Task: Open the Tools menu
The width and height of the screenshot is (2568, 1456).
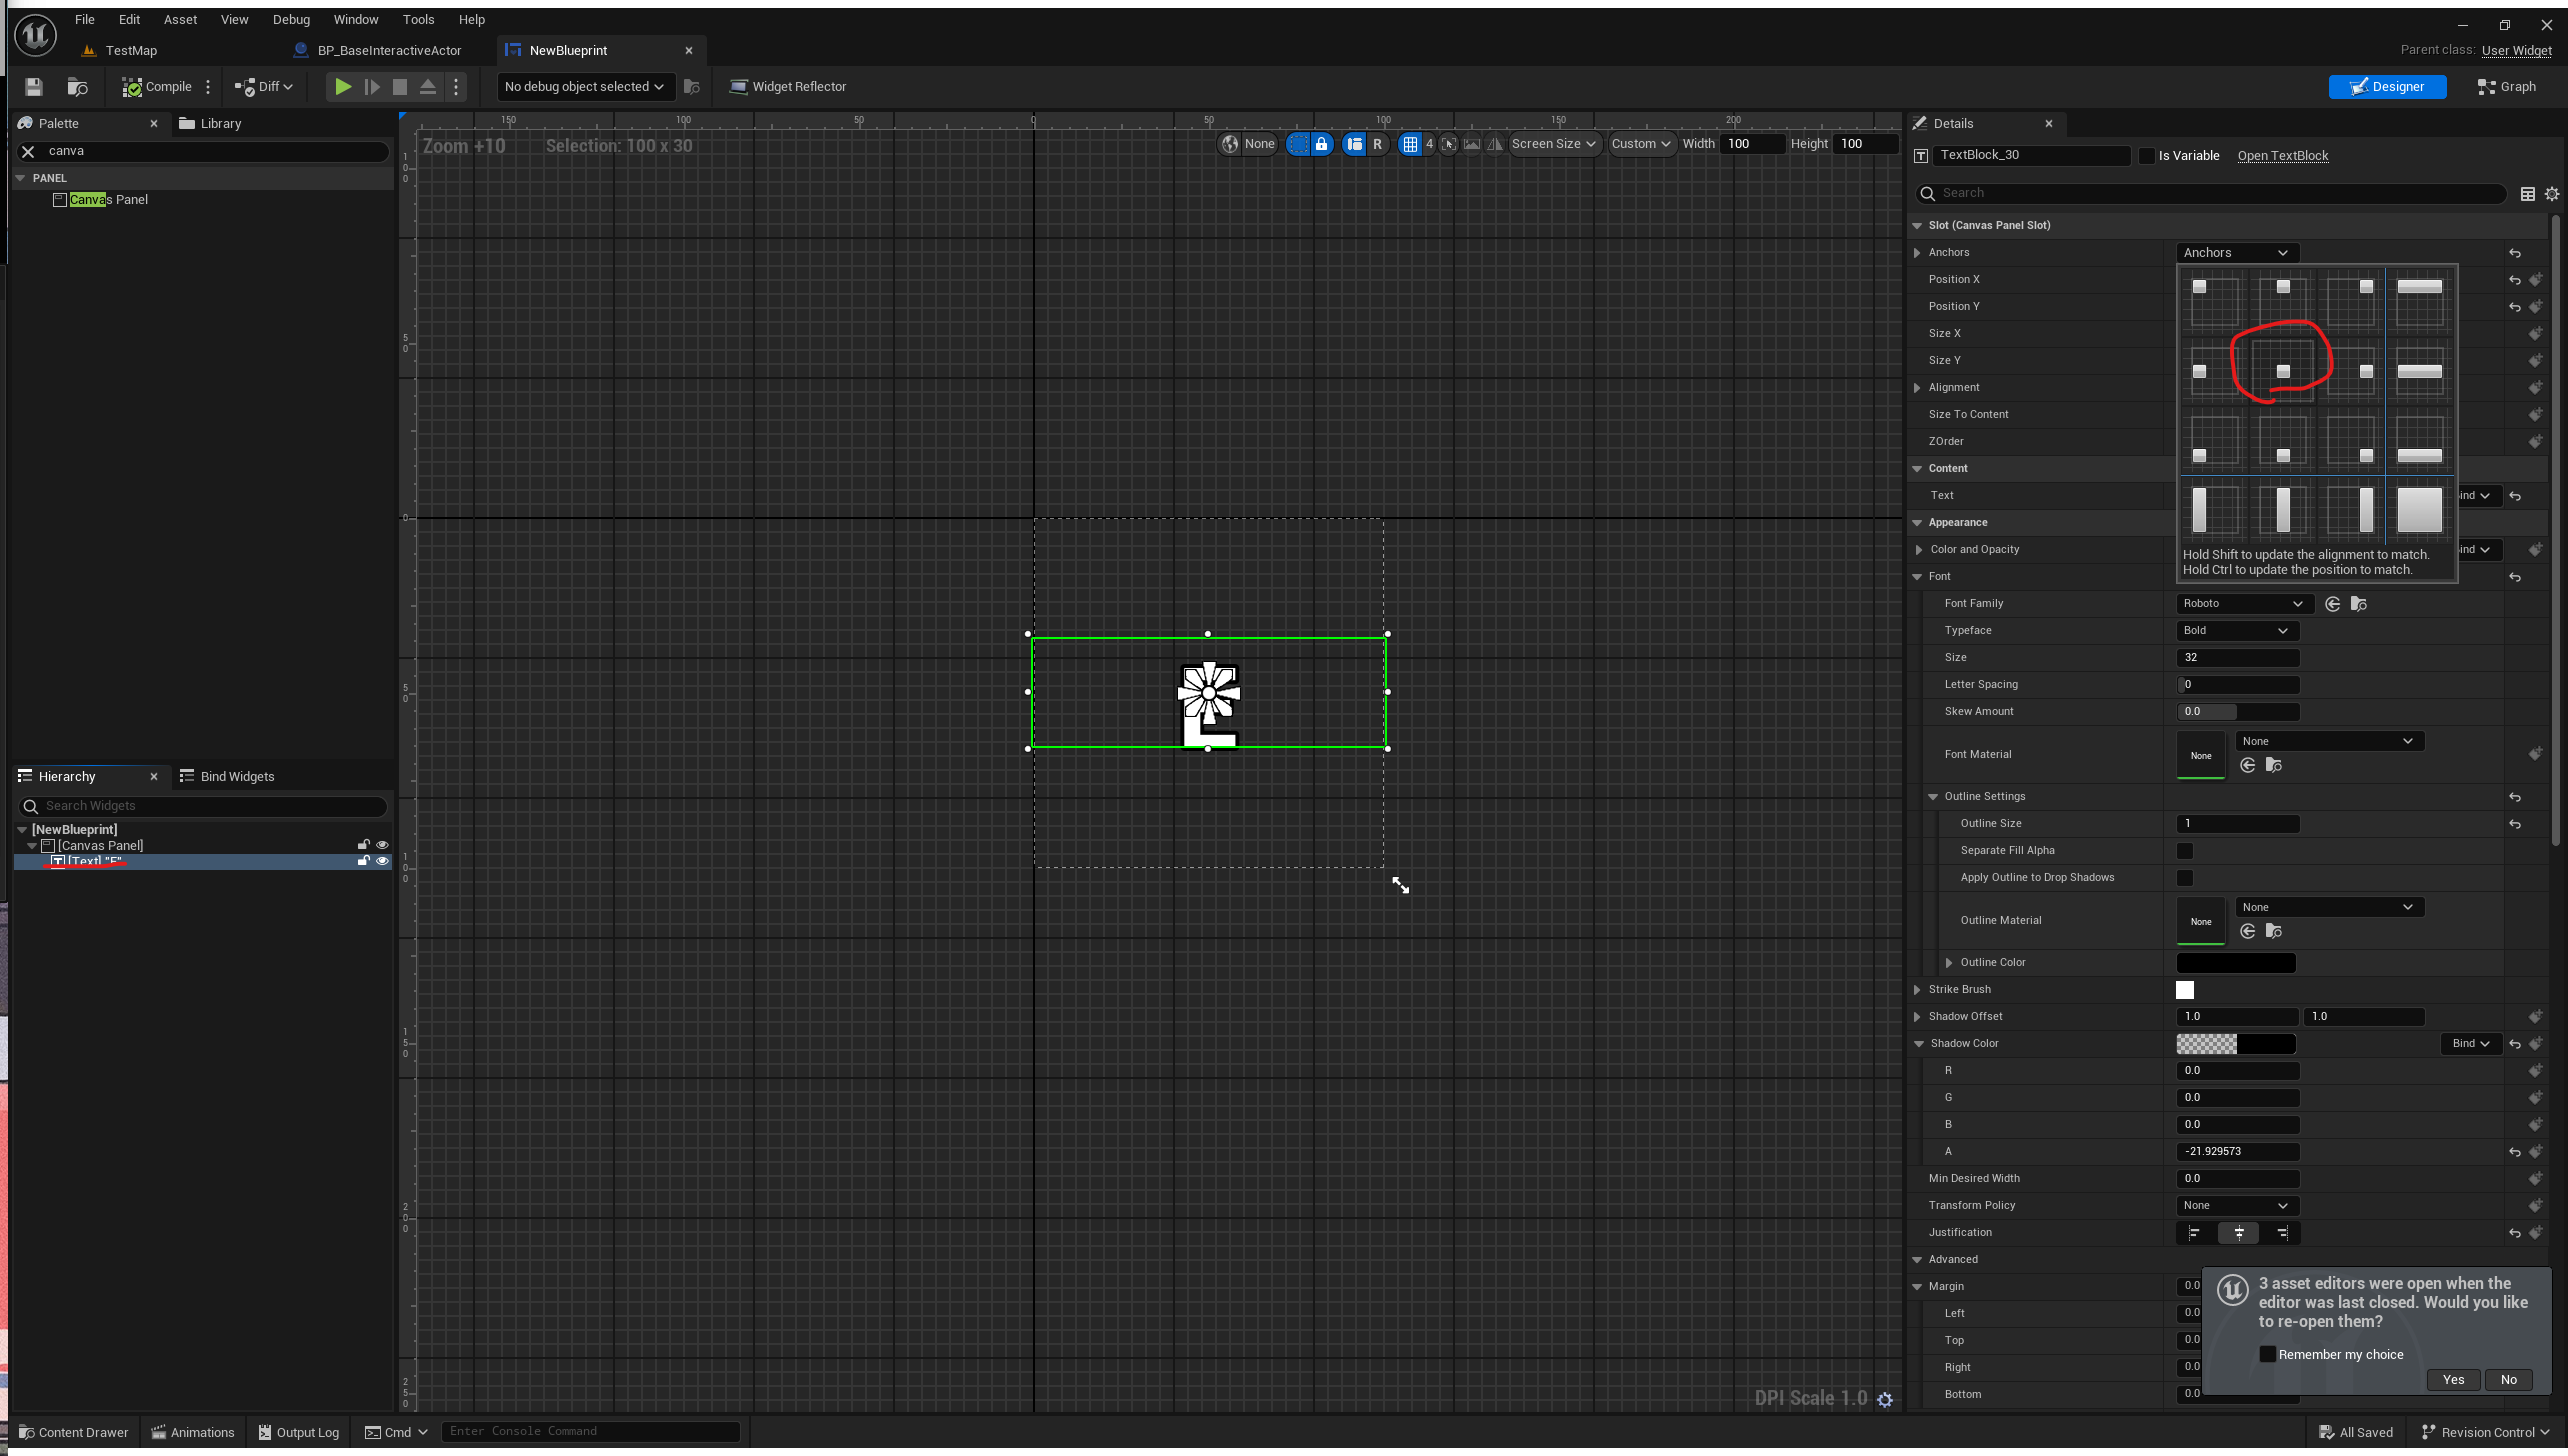Action: (418, 19)
